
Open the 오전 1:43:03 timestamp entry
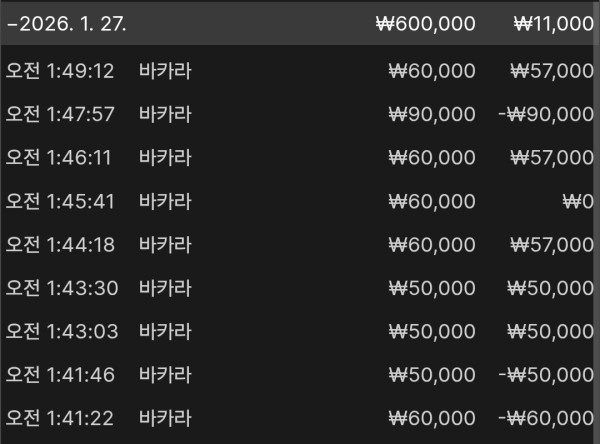60,331
